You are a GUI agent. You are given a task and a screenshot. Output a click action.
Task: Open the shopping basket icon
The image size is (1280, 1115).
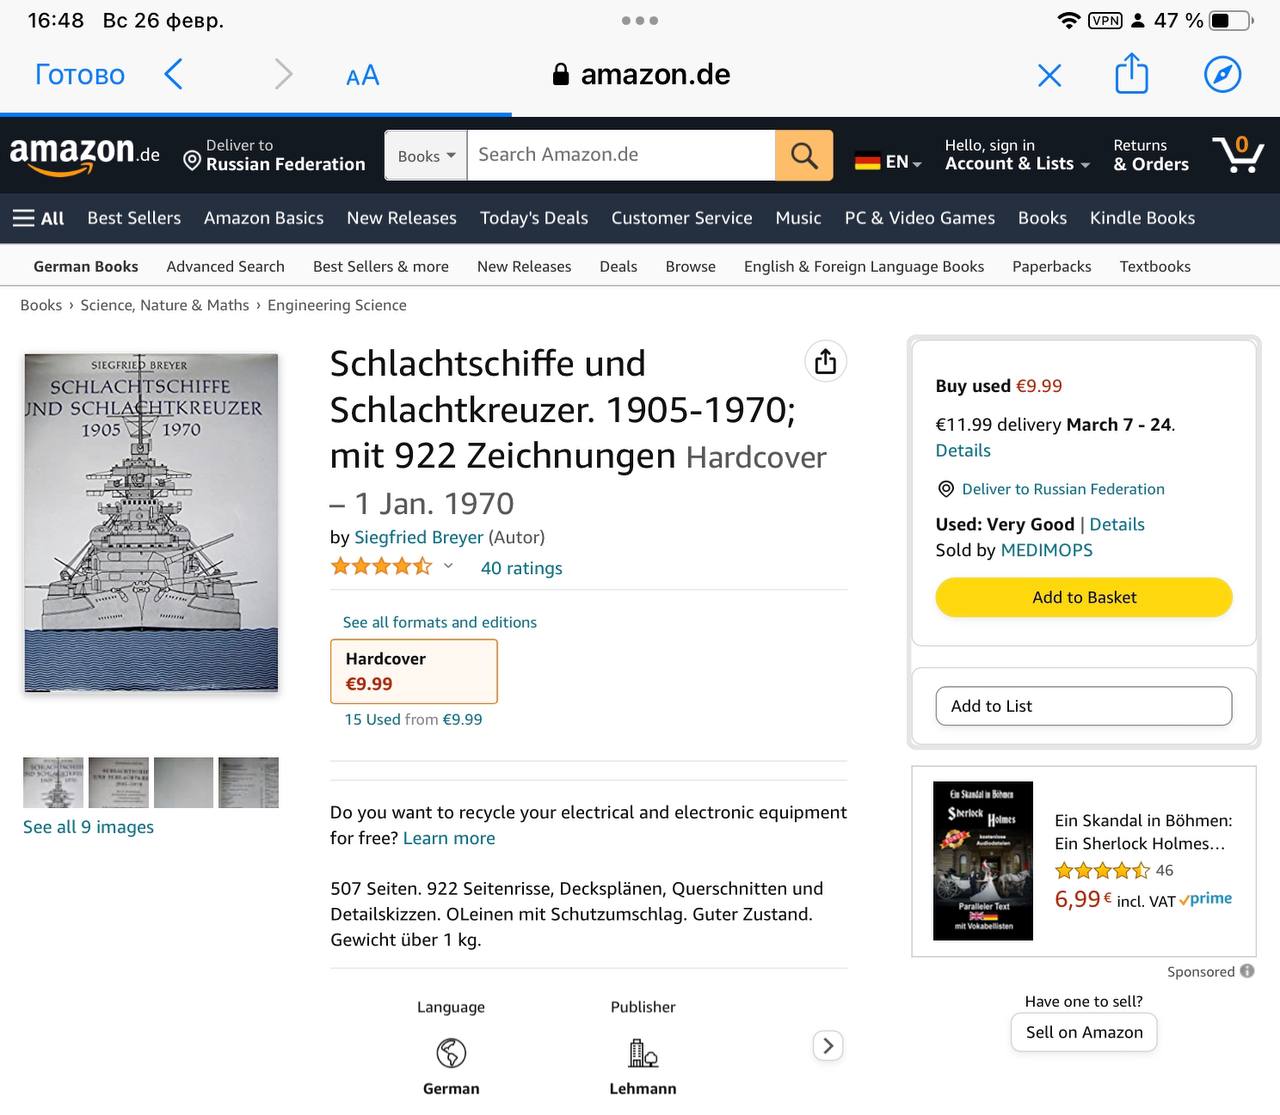click(x=1237, y=155)
